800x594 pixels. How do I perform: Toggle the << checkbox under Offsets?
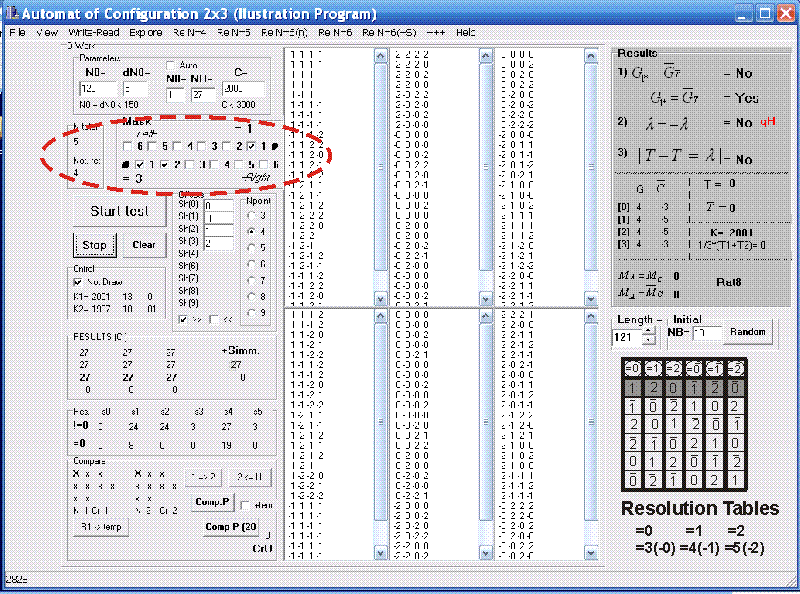[214, 319]
